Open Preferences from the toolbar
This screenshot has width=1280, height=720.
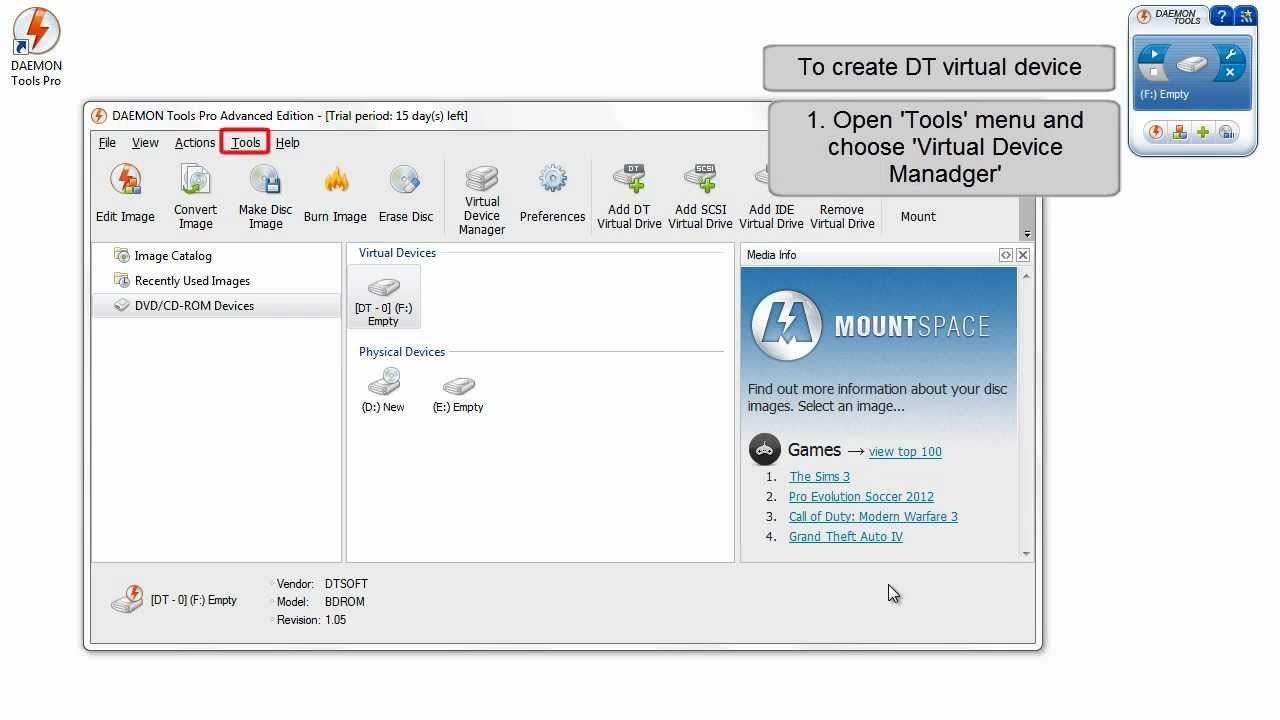coord(552,195)
